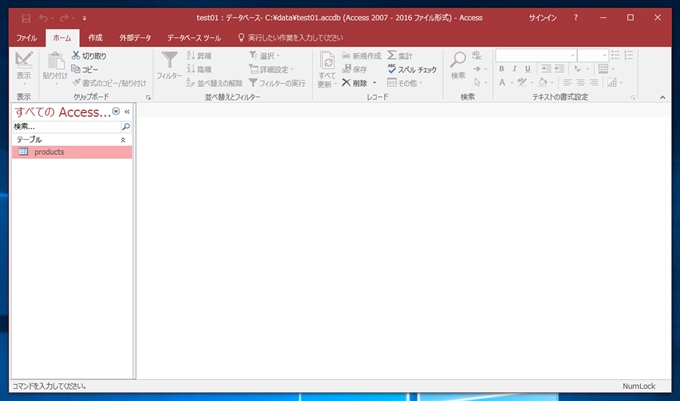This screenshot has width=680, height=401.
Task: Click サインイン sign in link
Action: pos(543,18)
